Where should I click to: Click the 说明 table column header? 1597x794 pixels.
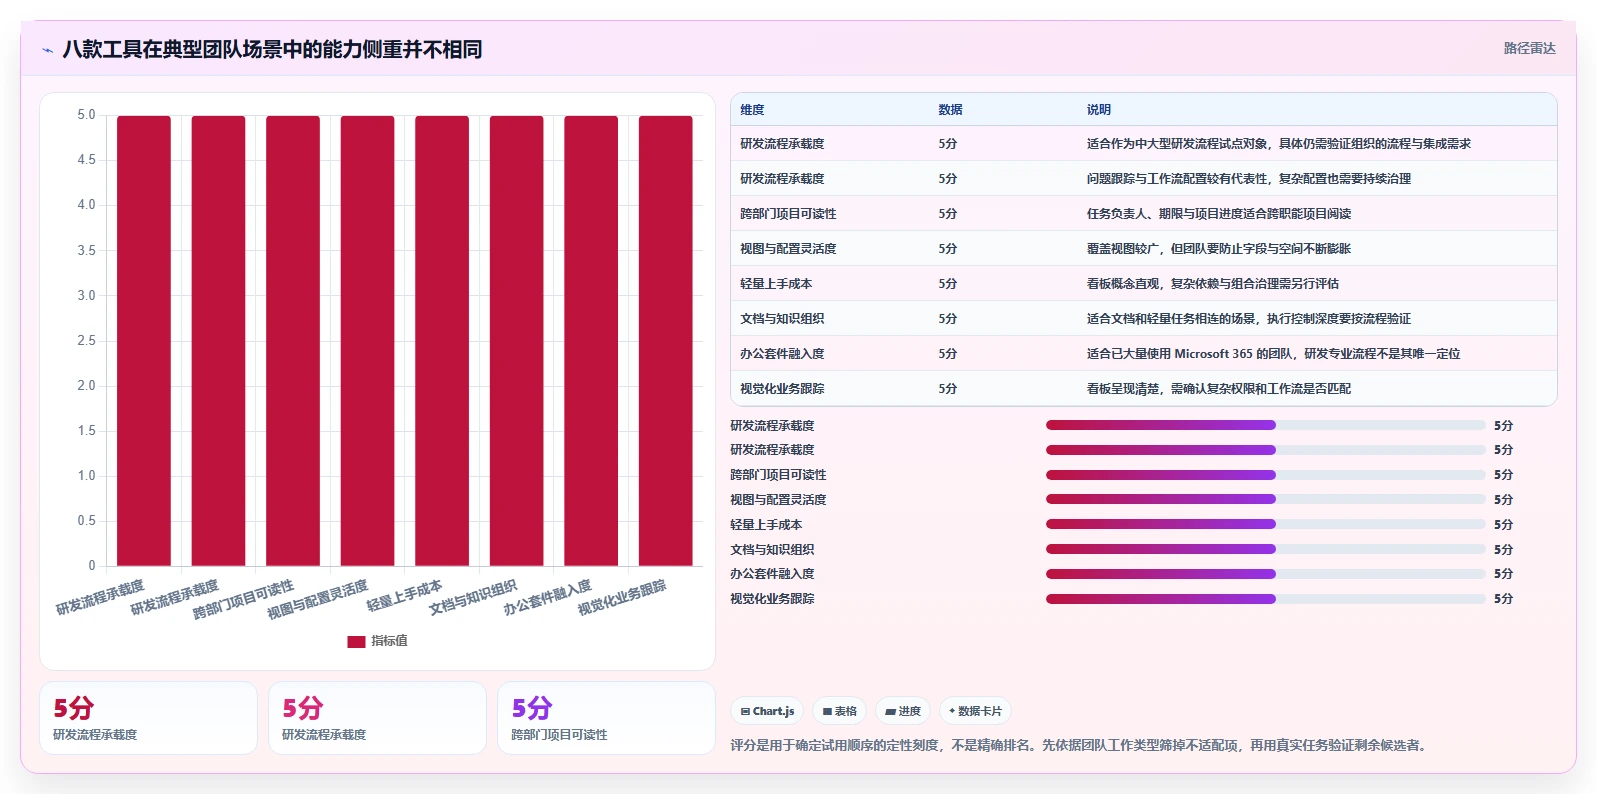(1099, 110)
